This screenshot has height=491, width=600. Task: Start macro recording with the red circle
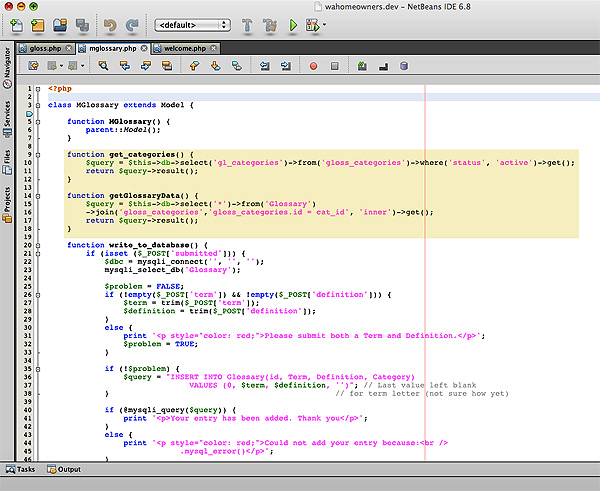(x=313, y=66)
